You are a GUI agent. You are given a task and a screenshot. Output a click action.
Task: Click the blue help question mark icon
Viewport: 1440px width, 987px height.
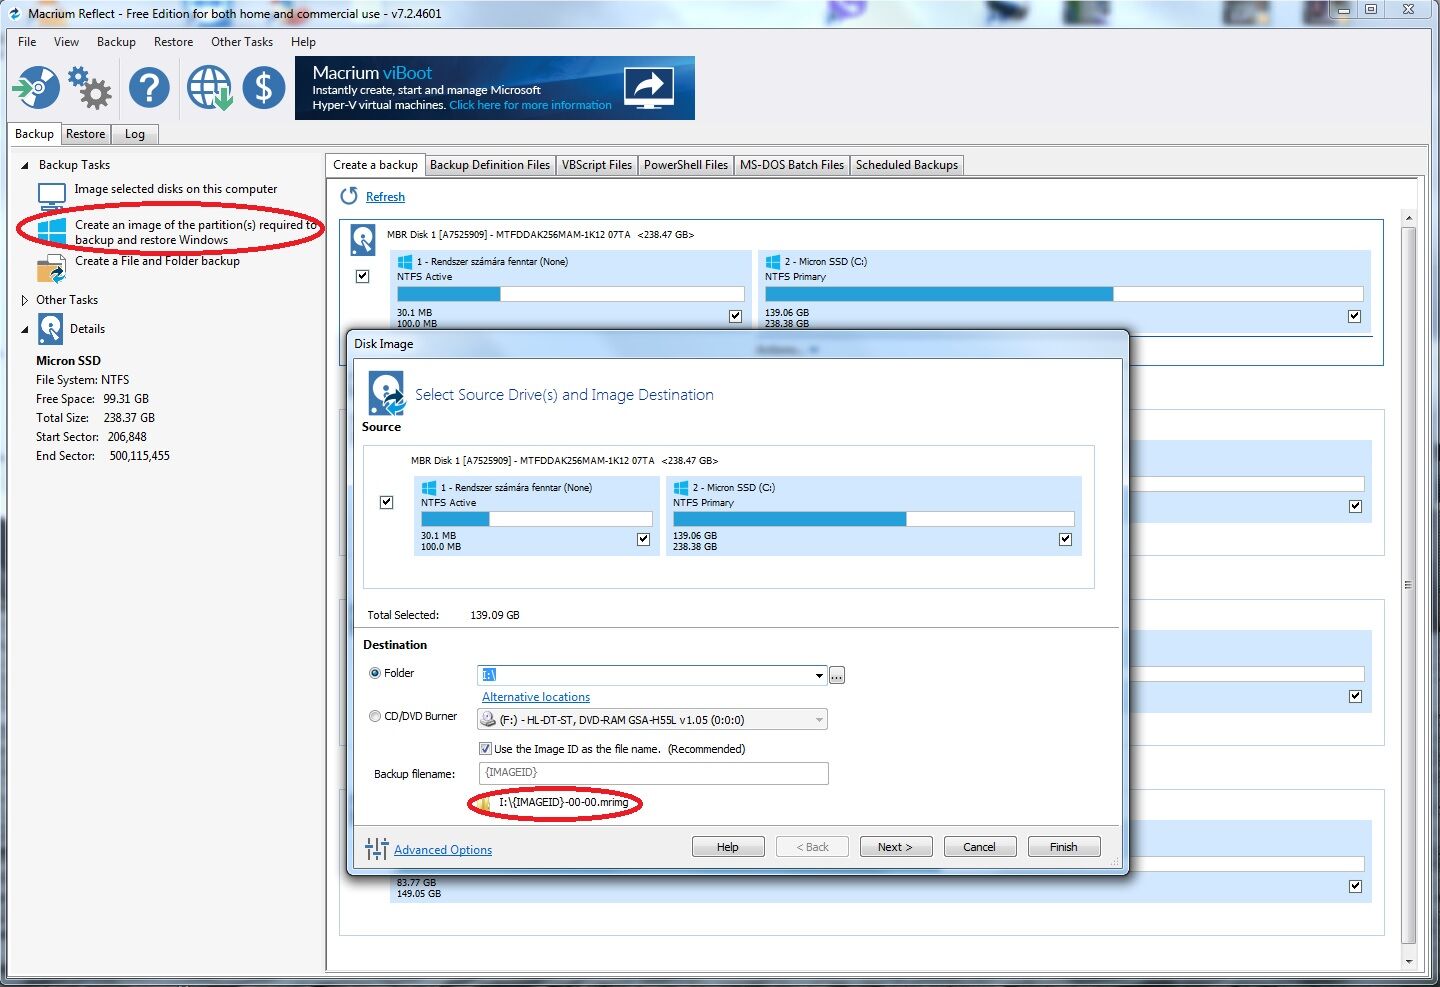click(x=149, y=88)
